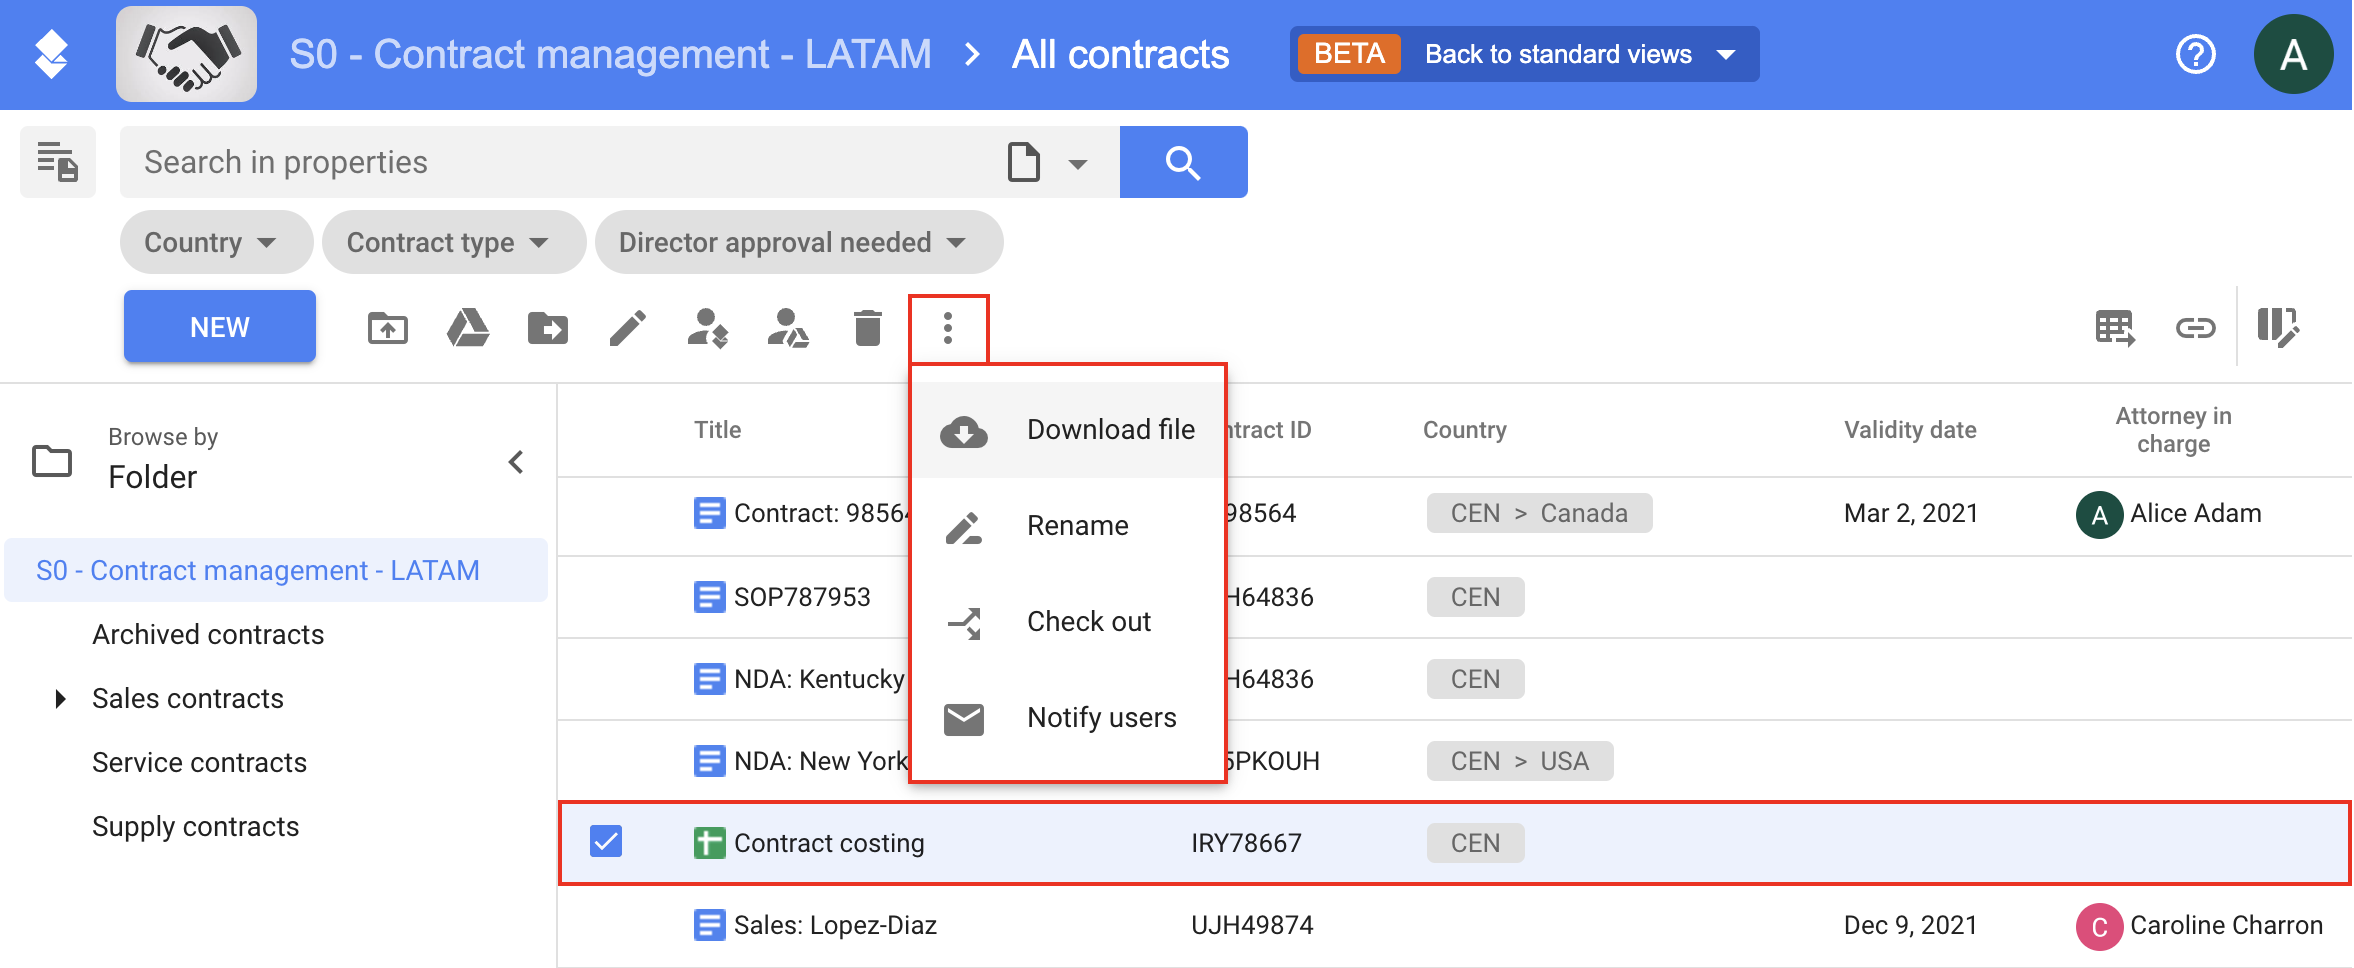Click the All contracts breadcrumb

[x=1120, y=54]
